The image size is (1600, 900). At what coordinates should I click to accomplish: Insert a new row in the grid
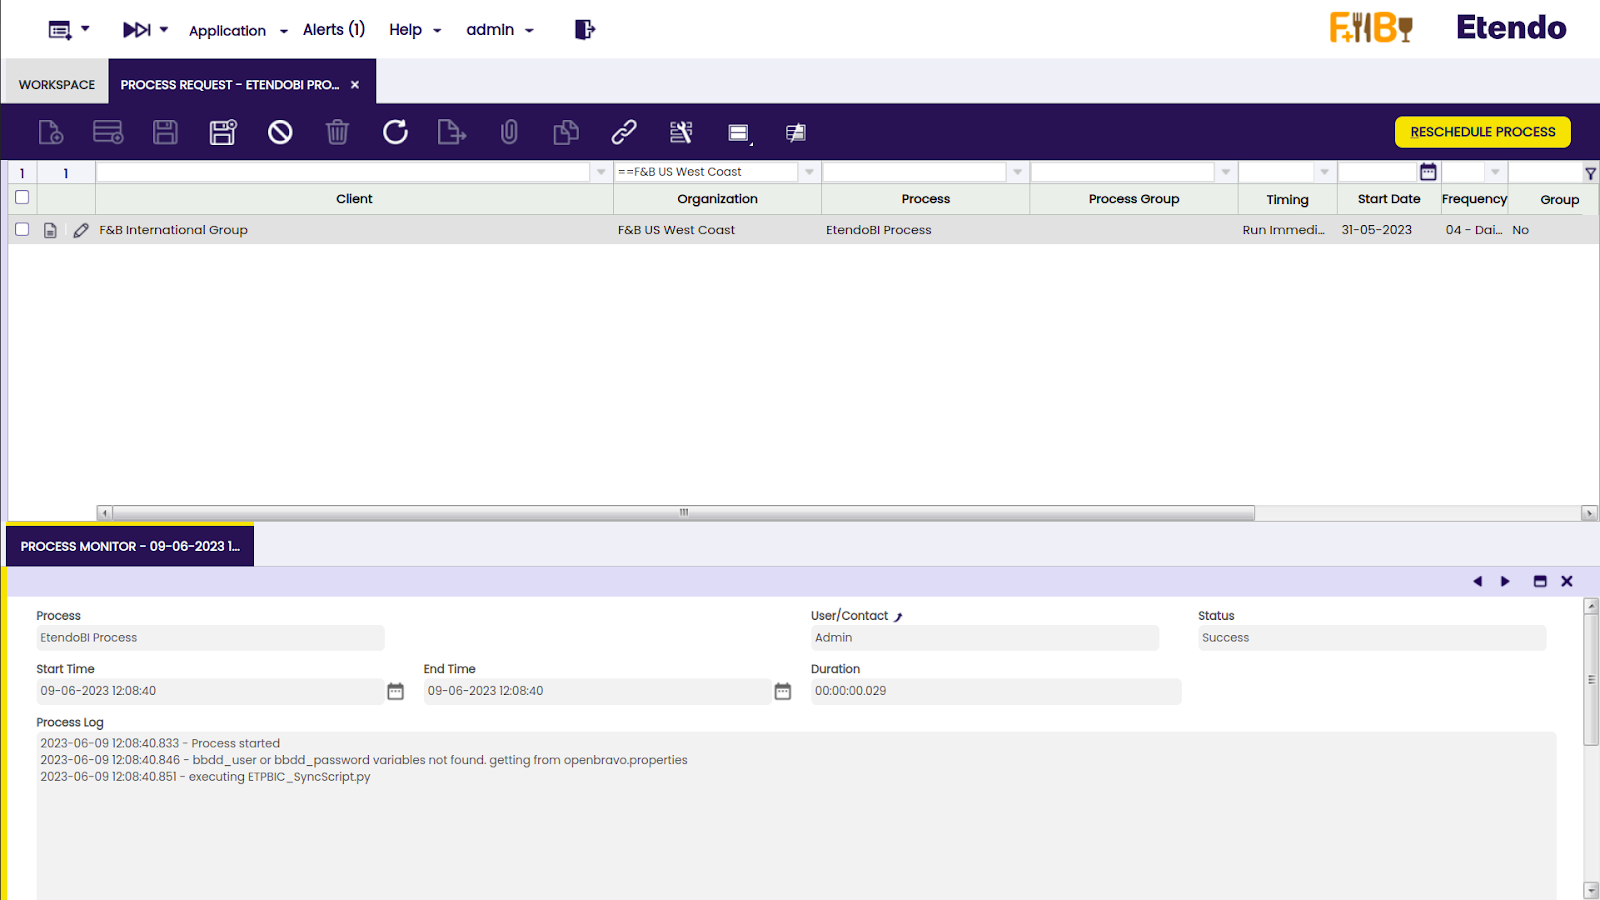click(108, 132)
